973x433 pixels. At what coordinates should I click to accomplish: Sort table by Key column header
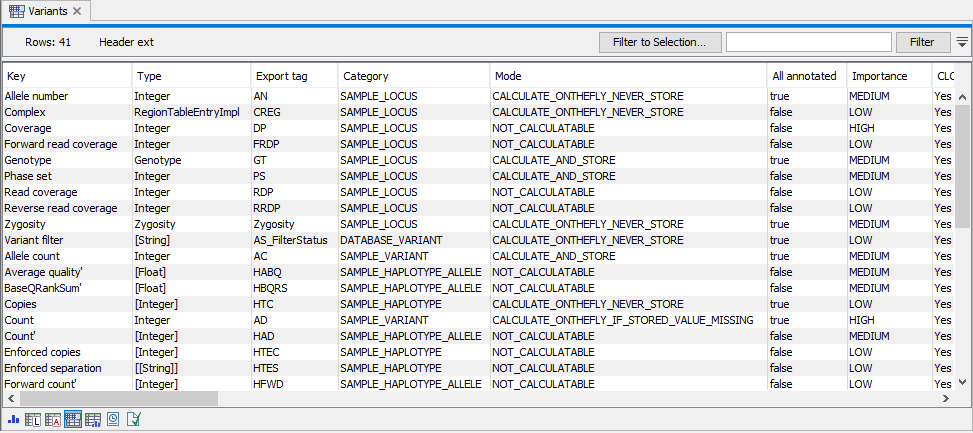point(67,76)
